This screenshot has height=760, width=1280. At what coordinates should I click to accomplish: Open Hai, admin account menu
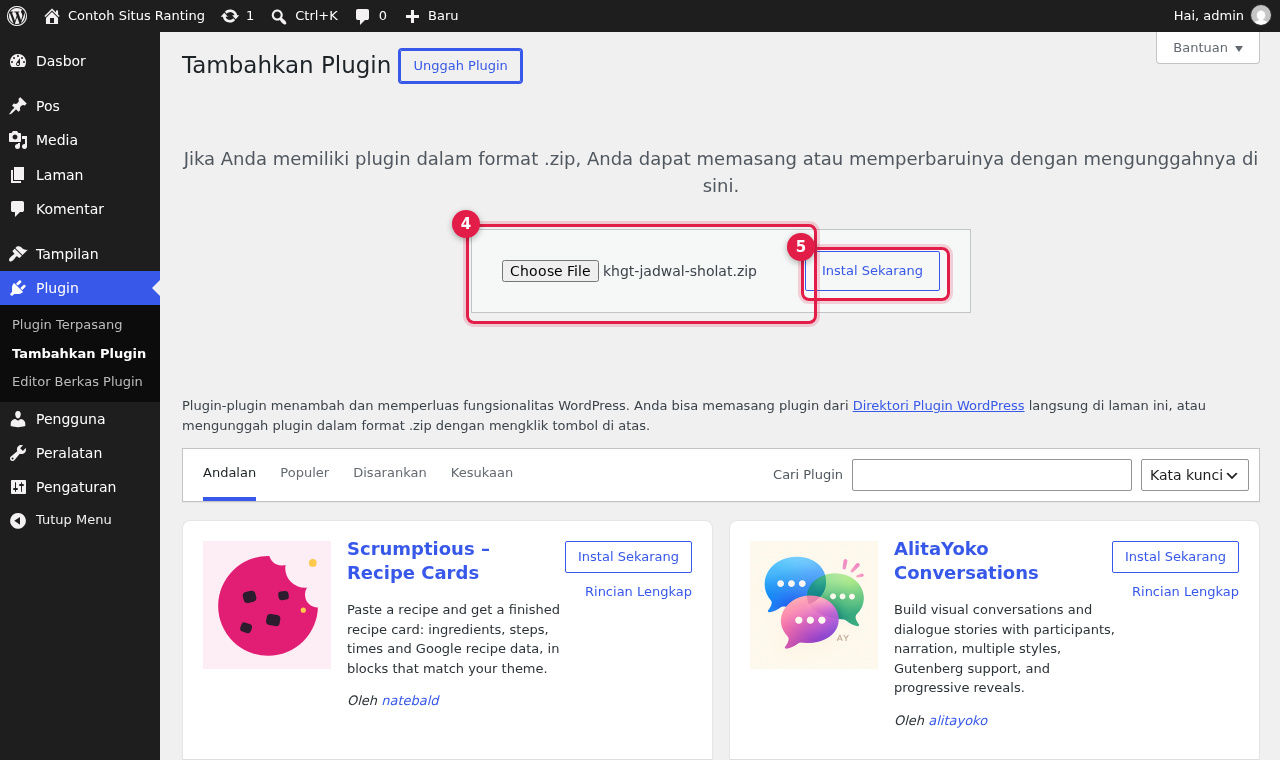1222,16
